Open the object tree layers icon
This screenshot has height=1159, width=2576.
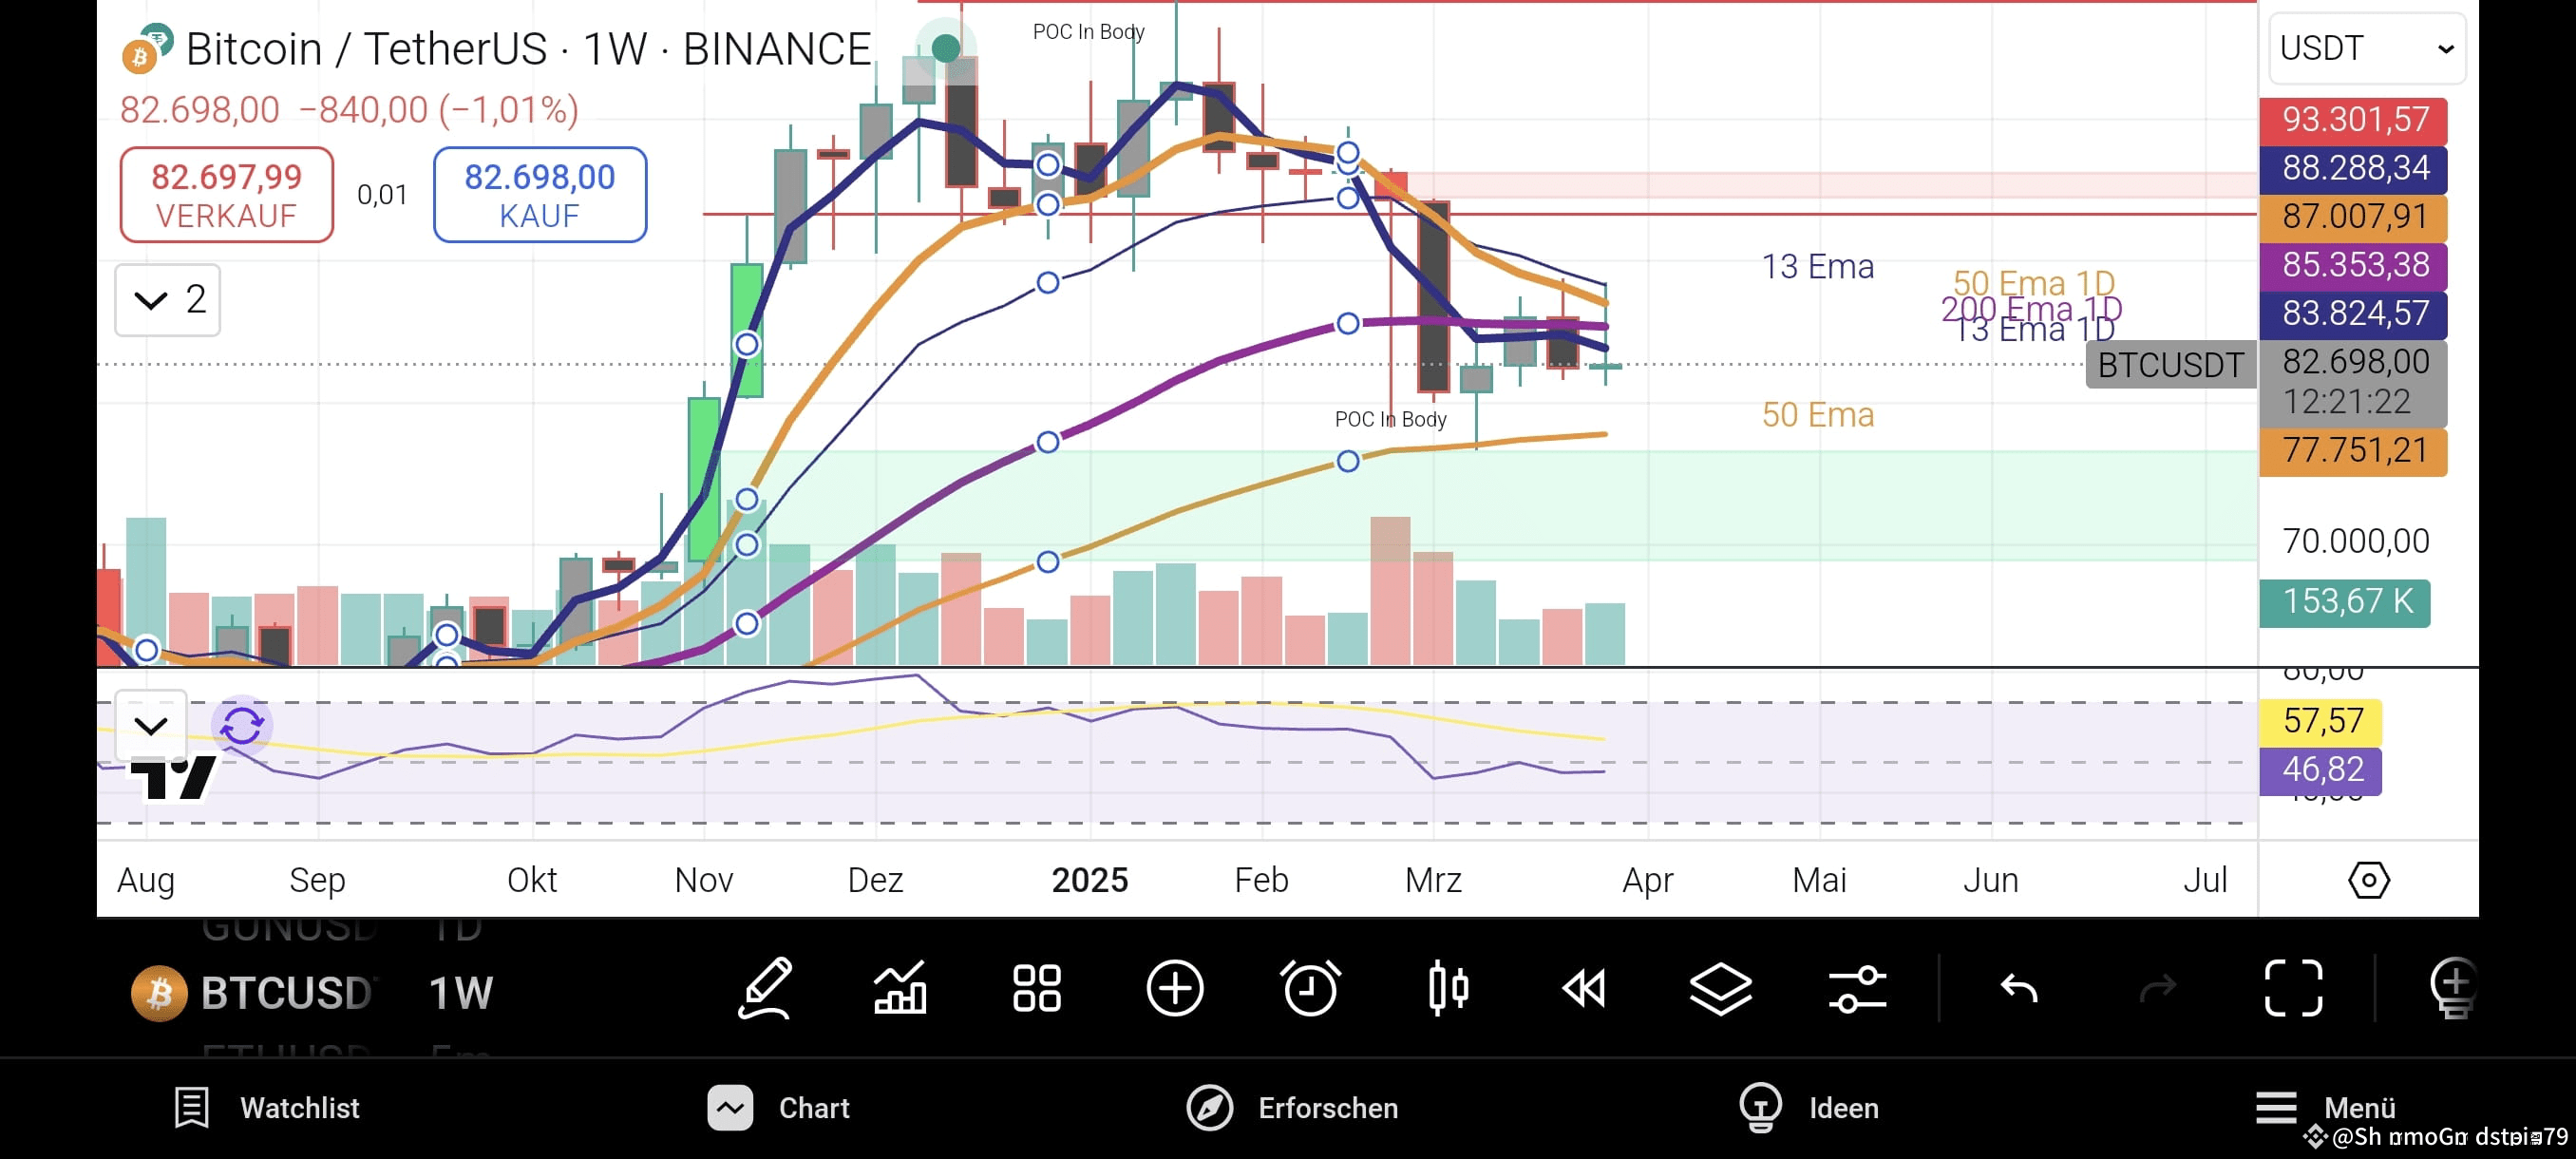tap(1722, 989)
